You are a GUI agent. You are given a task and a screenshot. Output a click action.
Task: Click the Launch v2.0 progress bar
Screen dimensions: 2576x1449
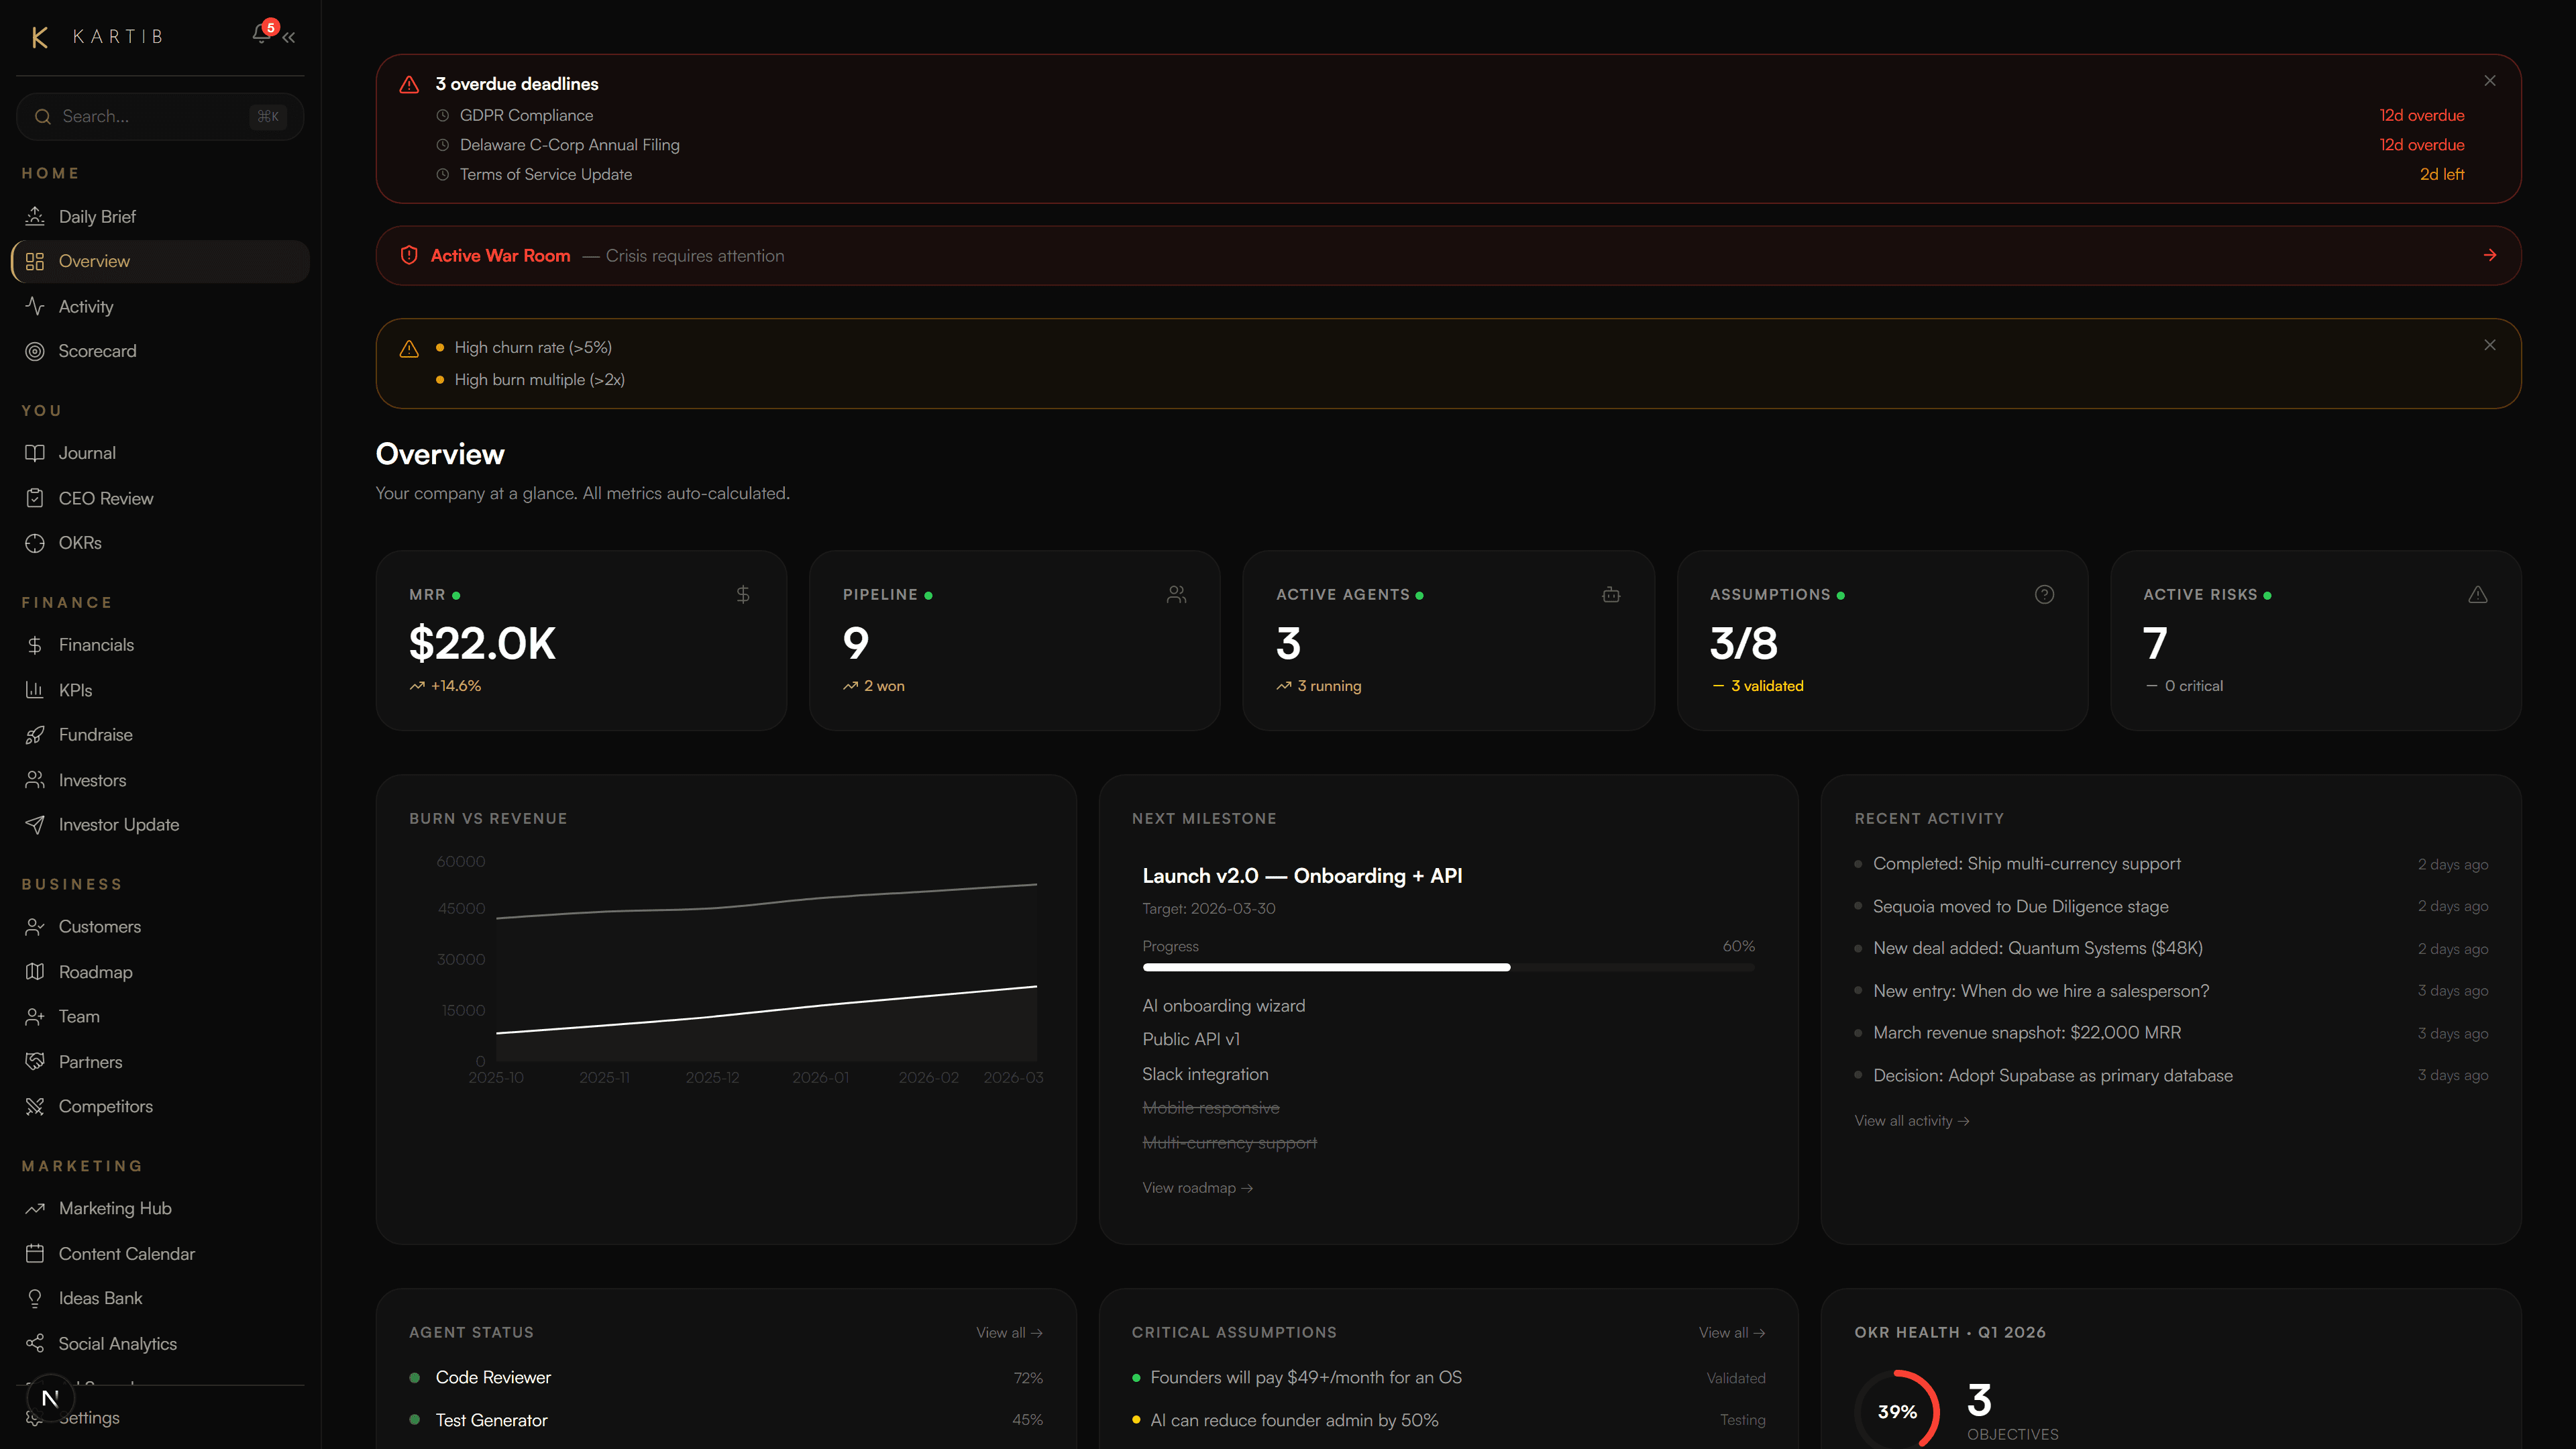pyautogui.click(x=1448, y=967)
